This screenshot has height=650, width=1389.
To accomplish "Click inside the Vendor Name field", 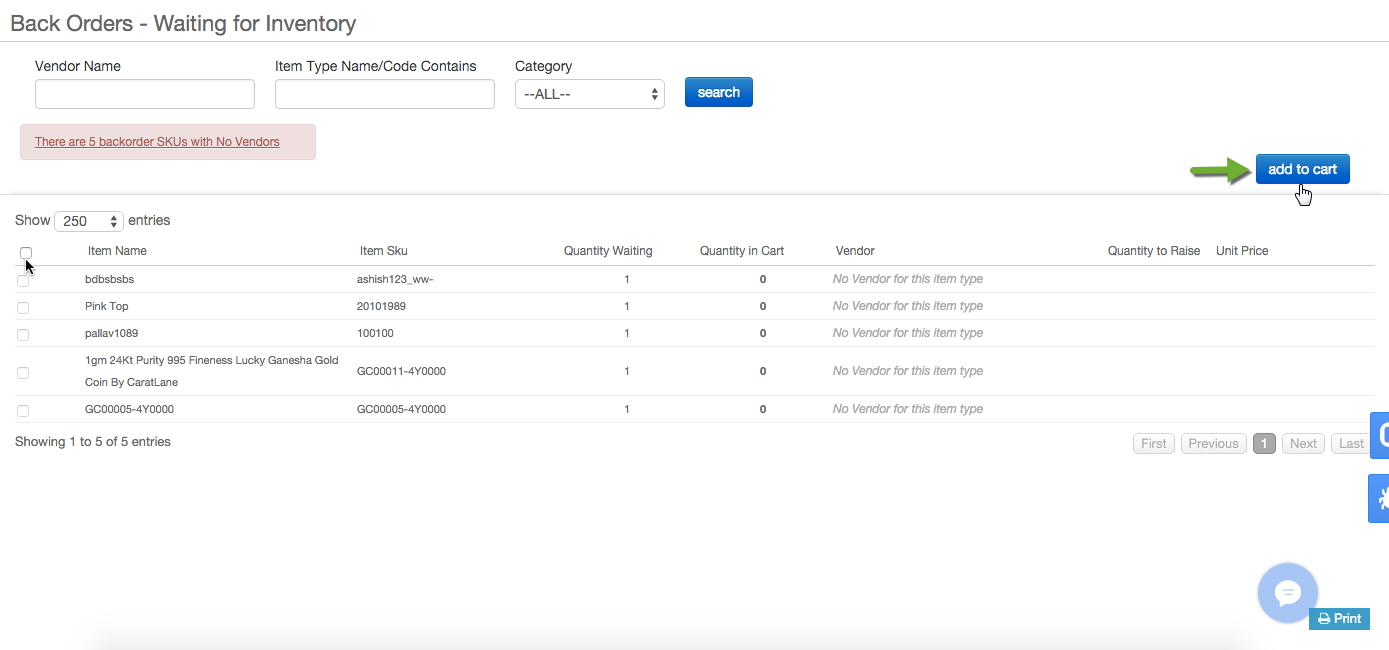I will coord(144,93).
